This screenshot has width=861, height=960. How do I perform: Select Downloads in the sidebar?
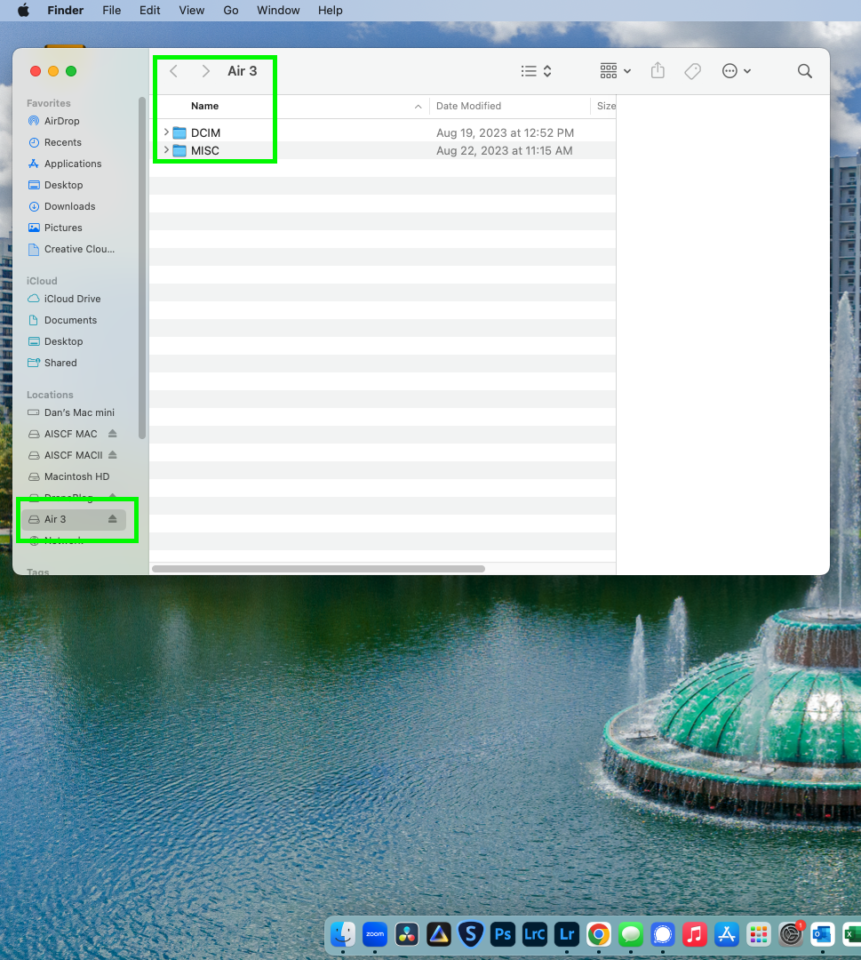point(69,206)
